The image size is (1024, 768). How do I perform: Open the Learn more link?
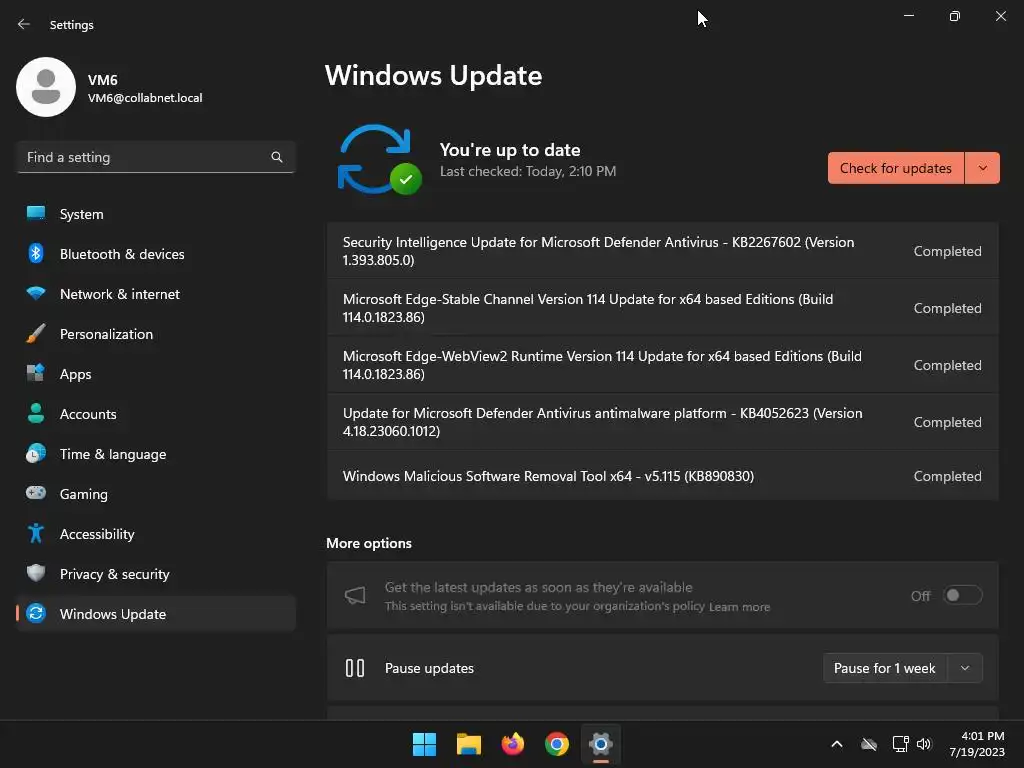tap(739, 607)
